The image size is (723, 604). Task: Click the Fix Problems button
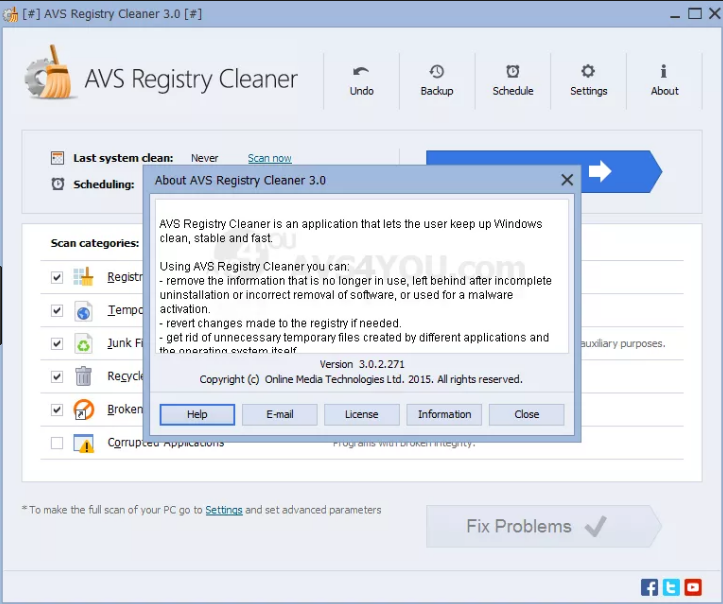click(x=544, y=526)
